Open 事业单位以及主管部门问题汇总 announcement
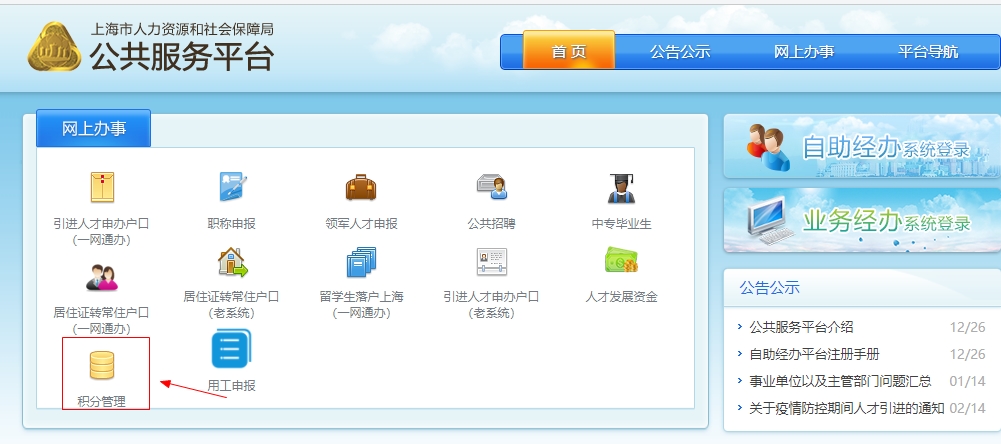This screenshot has height=444, width=1001. click(841, 381)
